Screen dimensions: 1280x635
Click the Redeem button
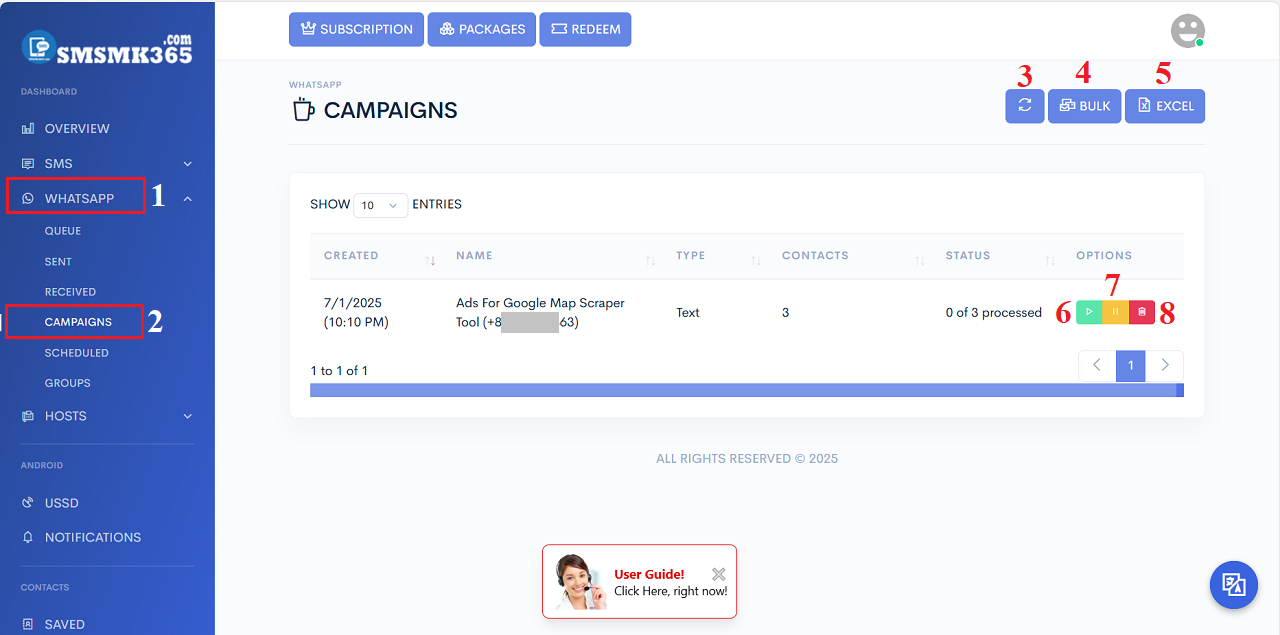(585, 29)
